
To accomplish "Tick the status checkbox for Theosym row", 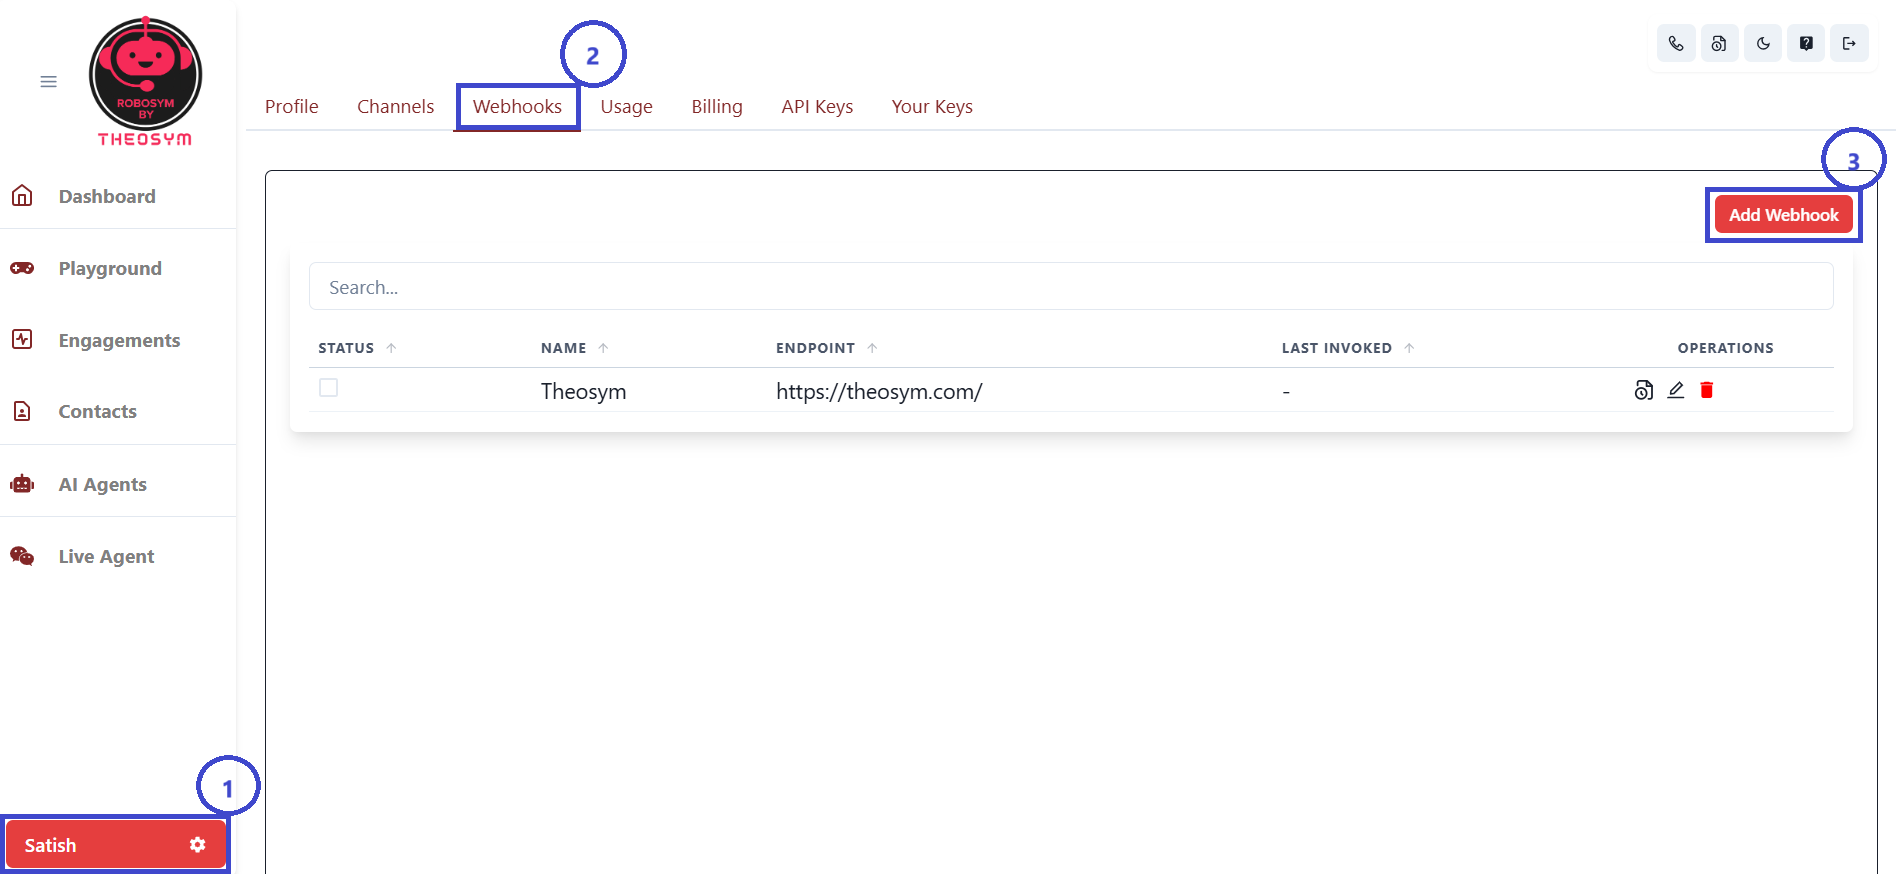I will (328, 387).
